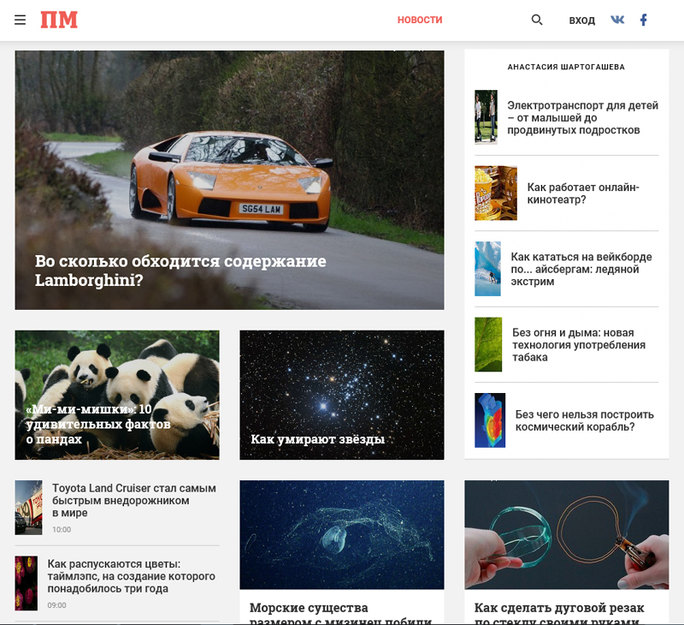Open 'Как умирают звёзды' headline
Image resolution: width=684 pixels, height=625 pixels.
point(318,439)
